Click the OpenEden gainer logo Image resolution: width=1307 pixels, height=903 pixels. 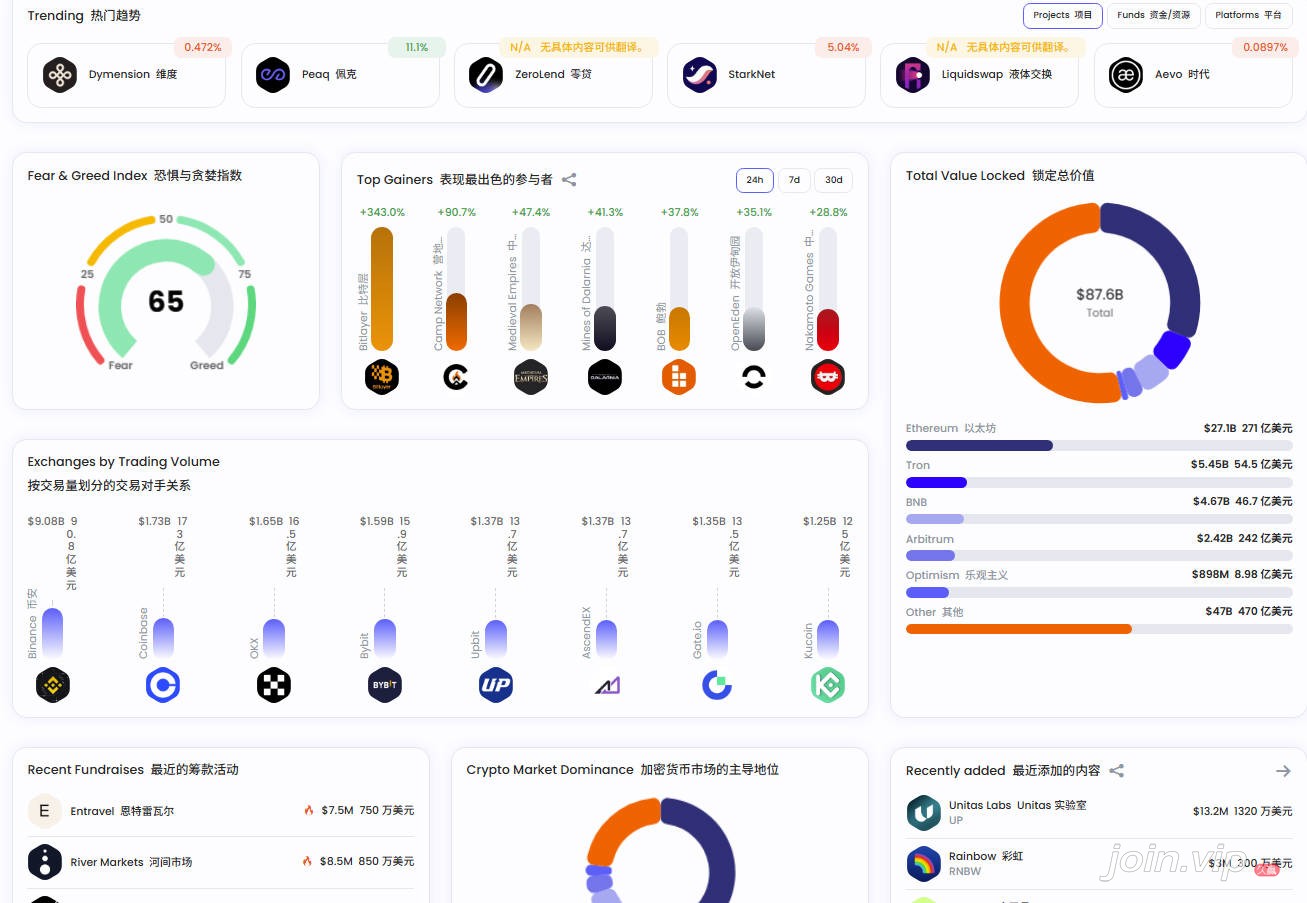754,377
